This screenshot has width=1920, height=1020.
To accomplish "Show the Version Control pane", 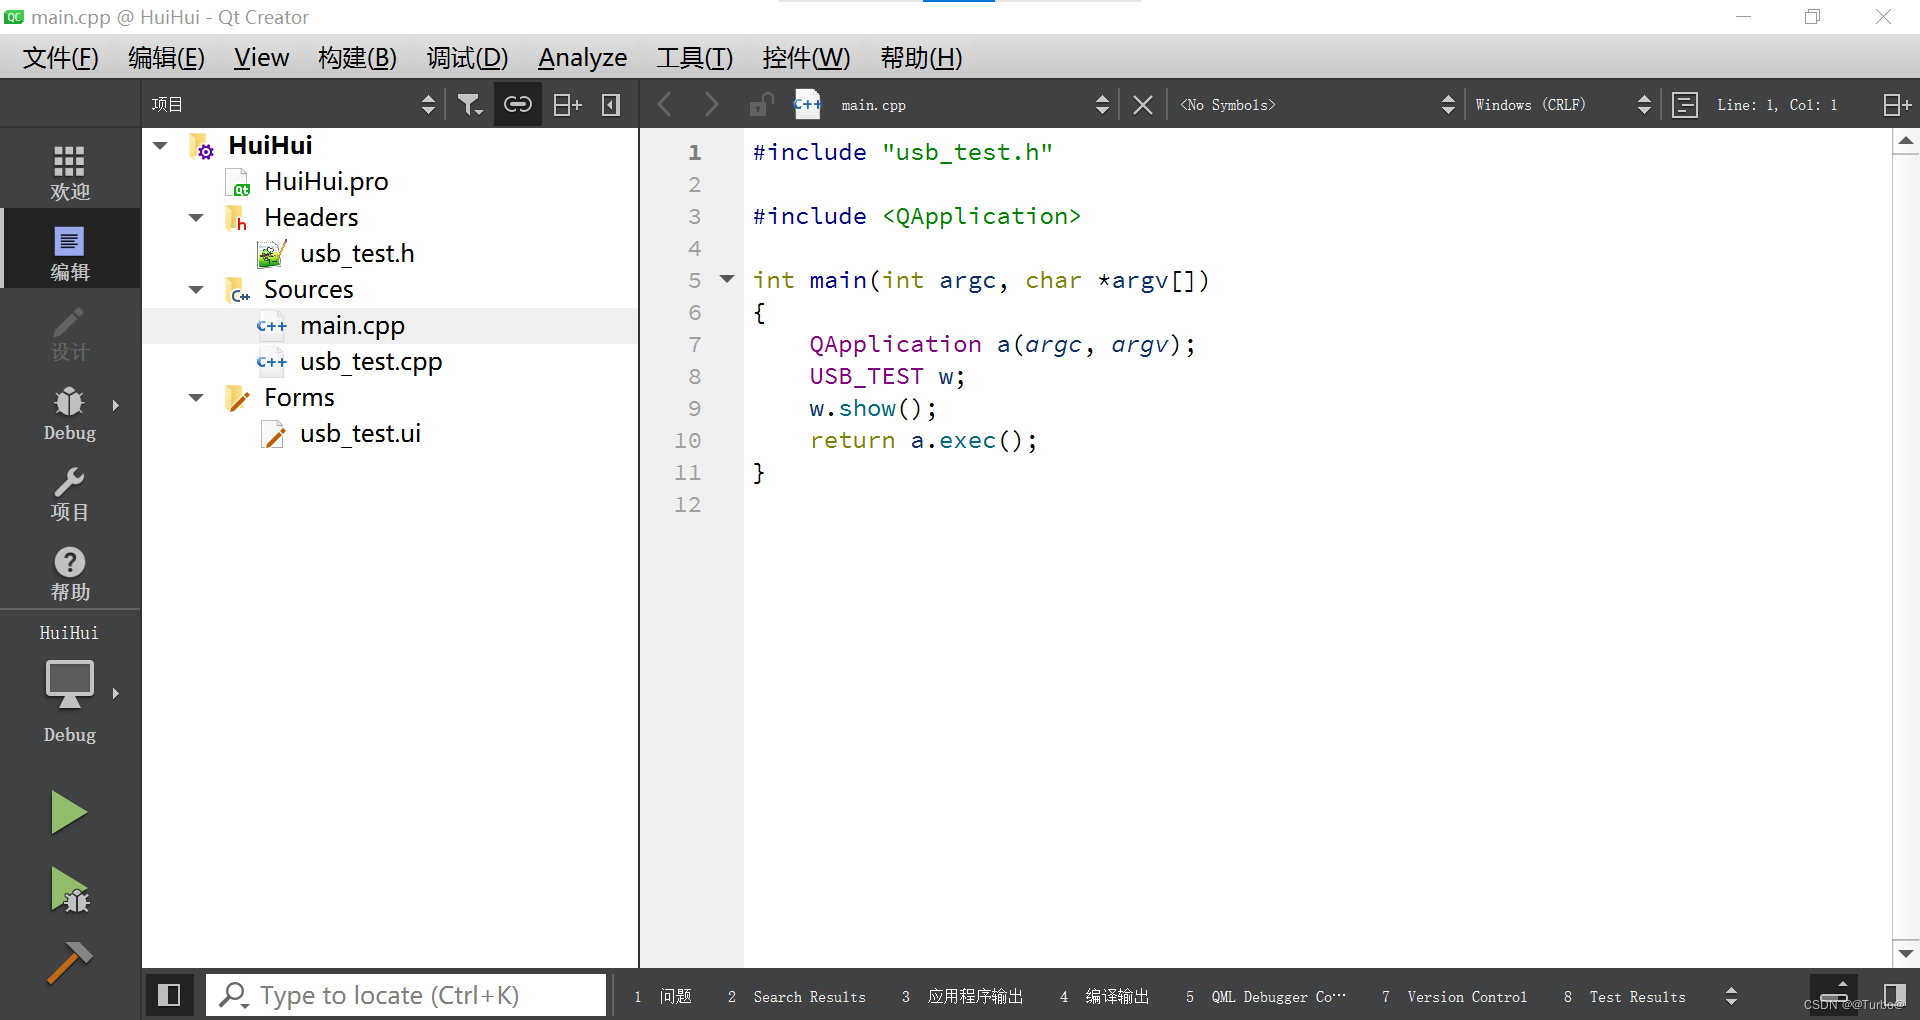I will pyautogui.click(x=1454, y=996).
